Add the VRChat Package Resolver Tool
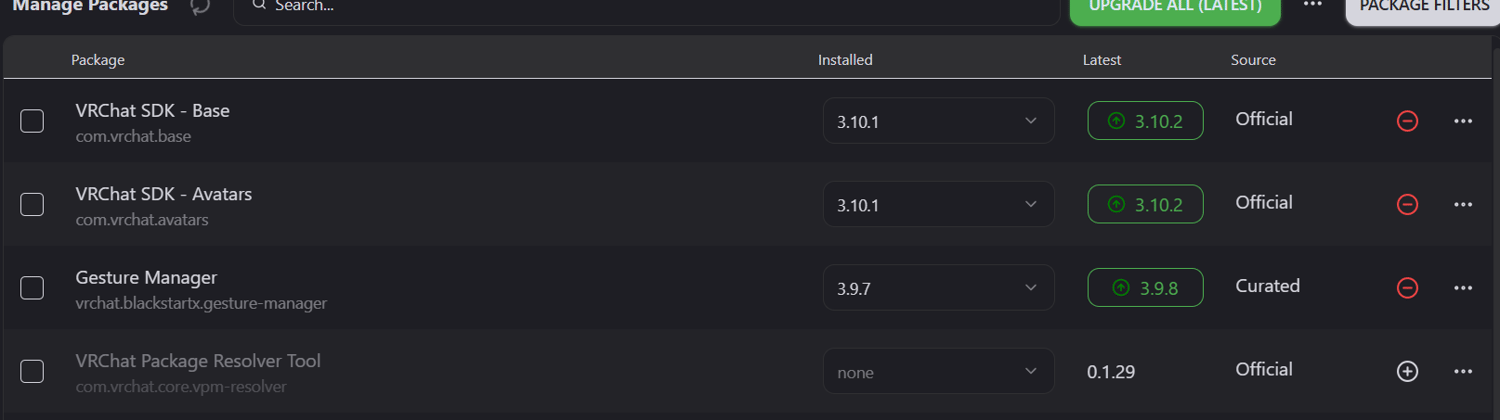The width and height of the screenshot is (1500, 420). (x=1407, y=371)
